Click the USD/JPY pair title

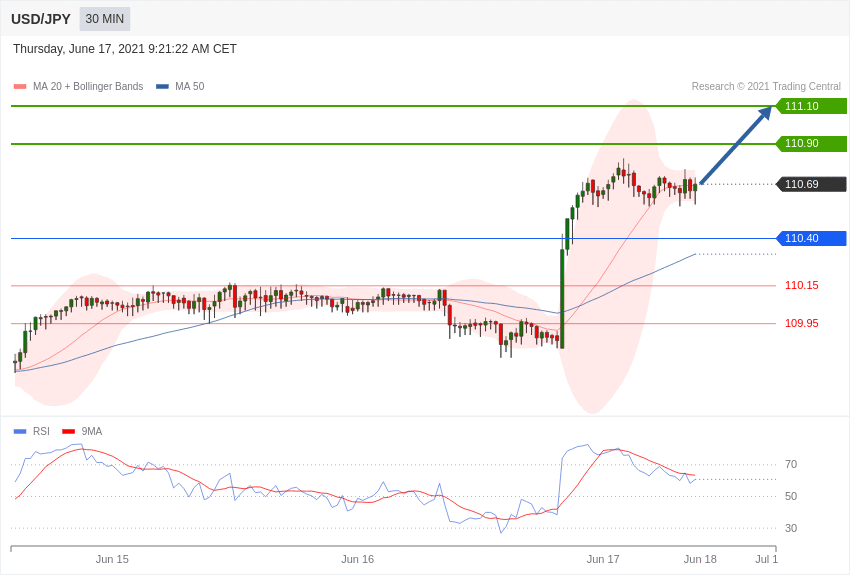(41, 19)
